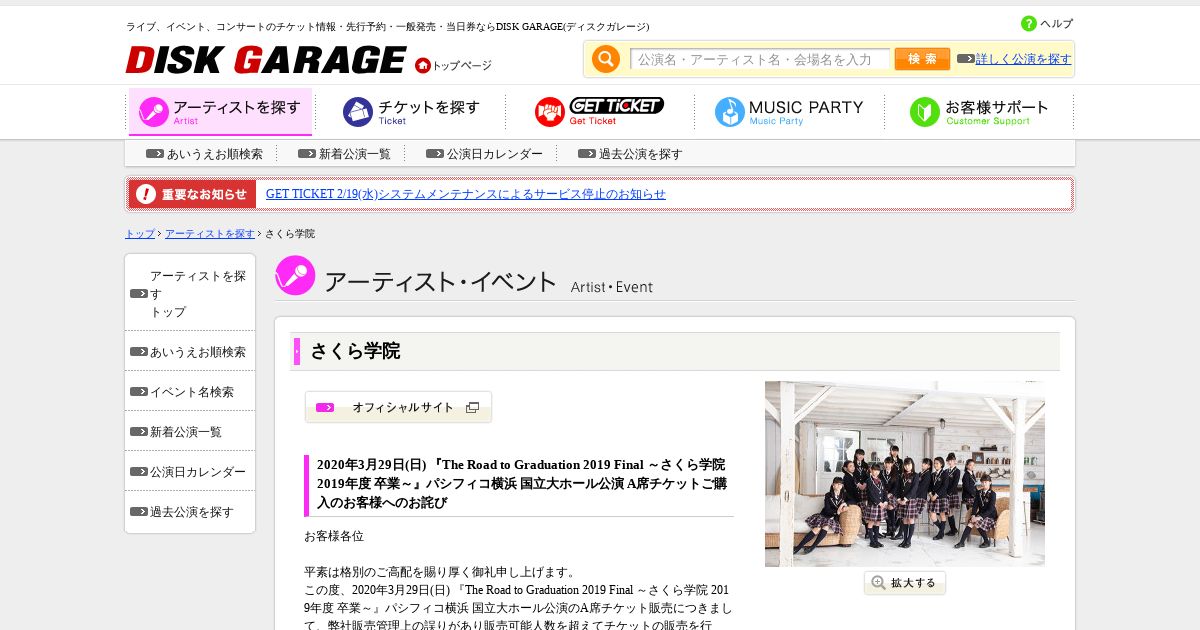Open sidebar item 新着公演一覧

(x=190, y=431)
